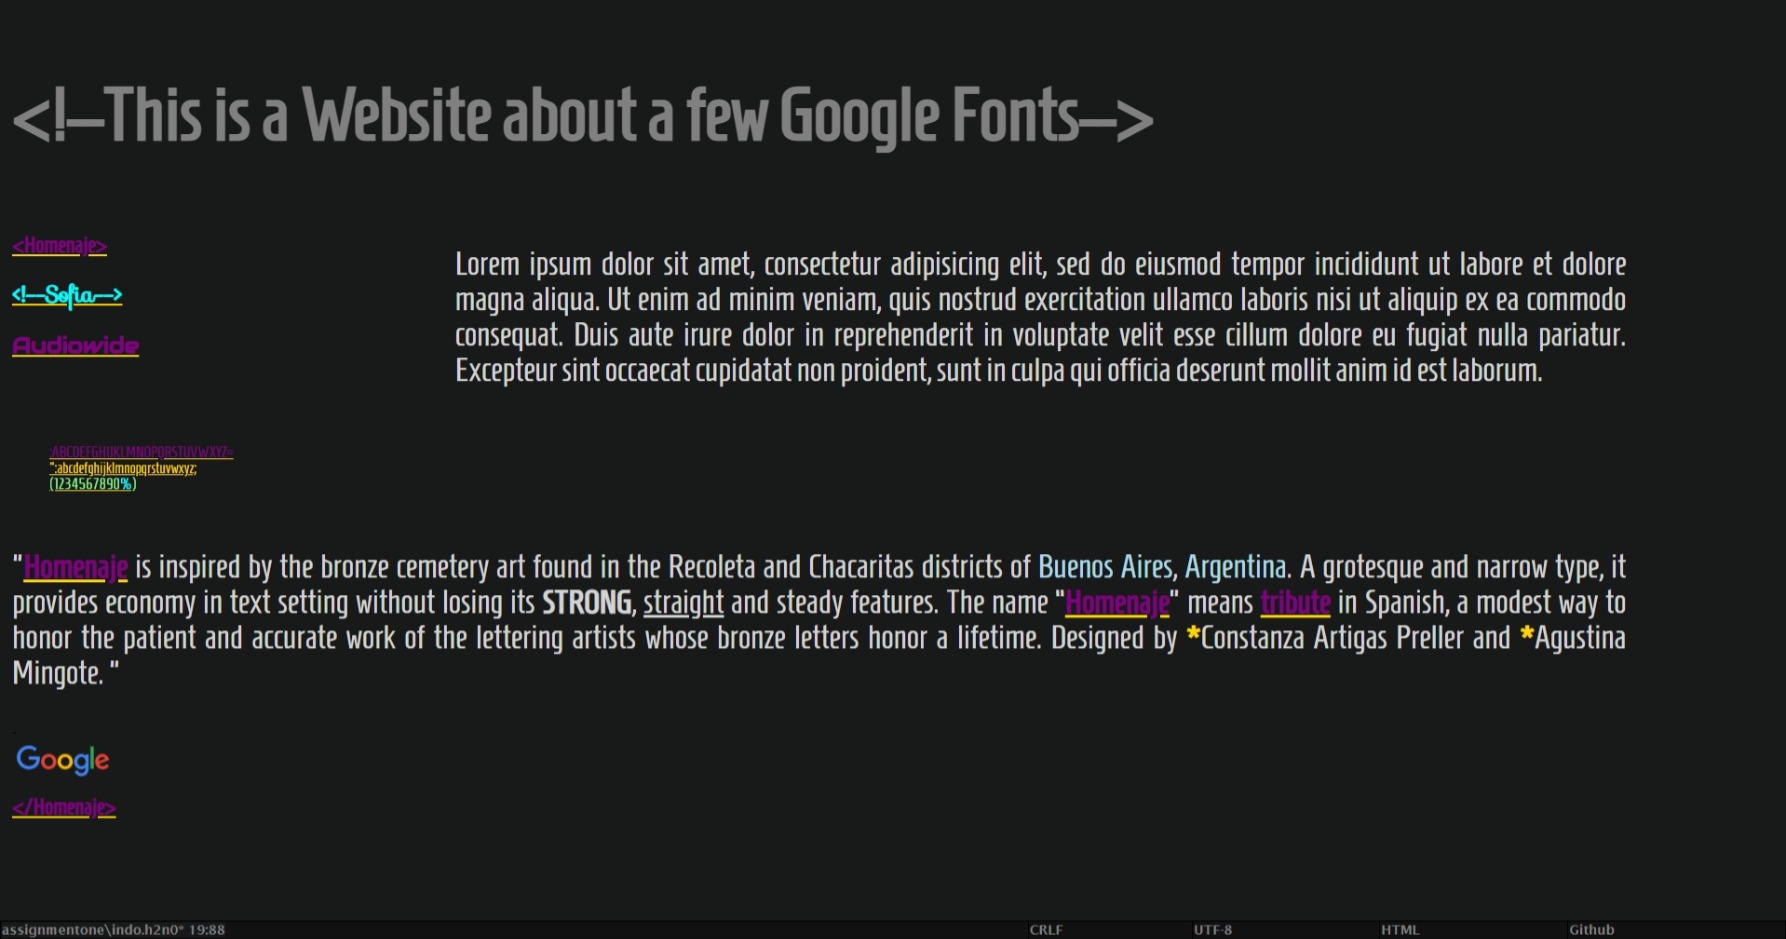
Task: Click the lowercase abcdefghijklmnopqrstuvwxyz sample link
Action: tap(125, 468)
